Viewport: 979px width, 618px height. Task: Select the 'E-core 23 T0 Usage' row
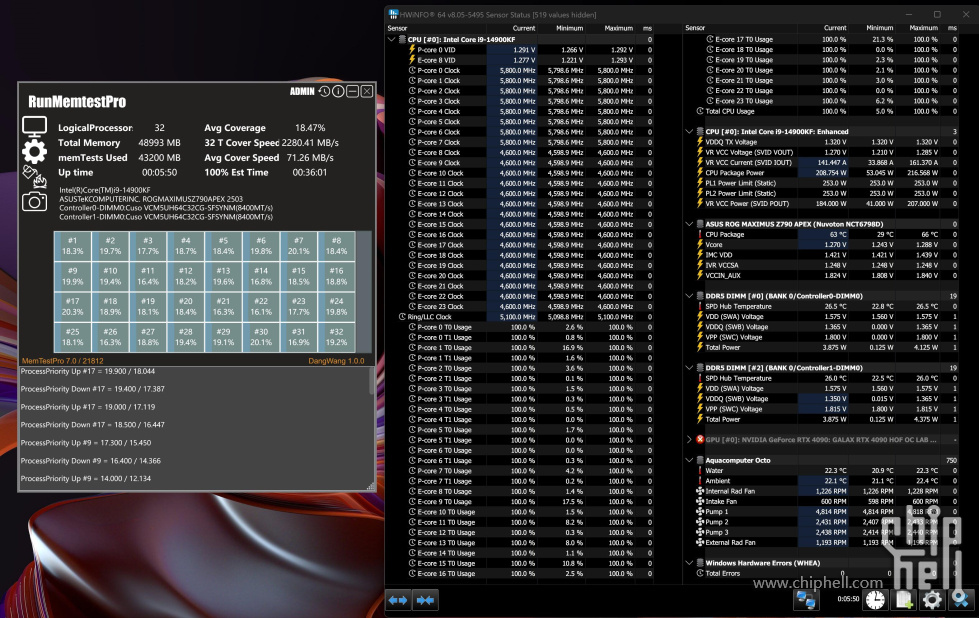pos(822,101)
